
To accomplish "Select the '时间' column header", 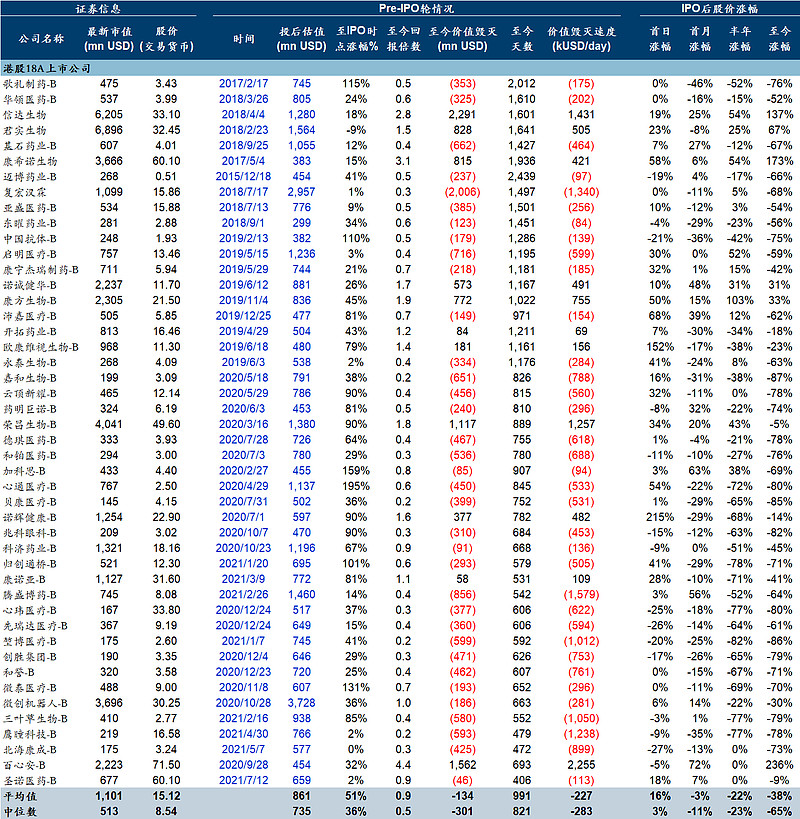I will 243,39.
